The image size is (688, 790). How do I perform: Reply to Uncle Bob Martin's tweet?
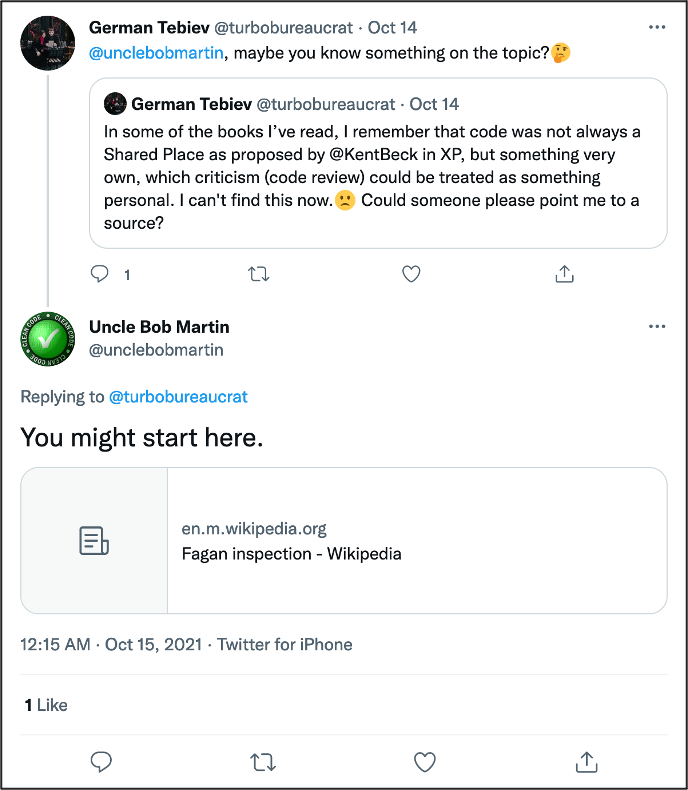[100, 762]
